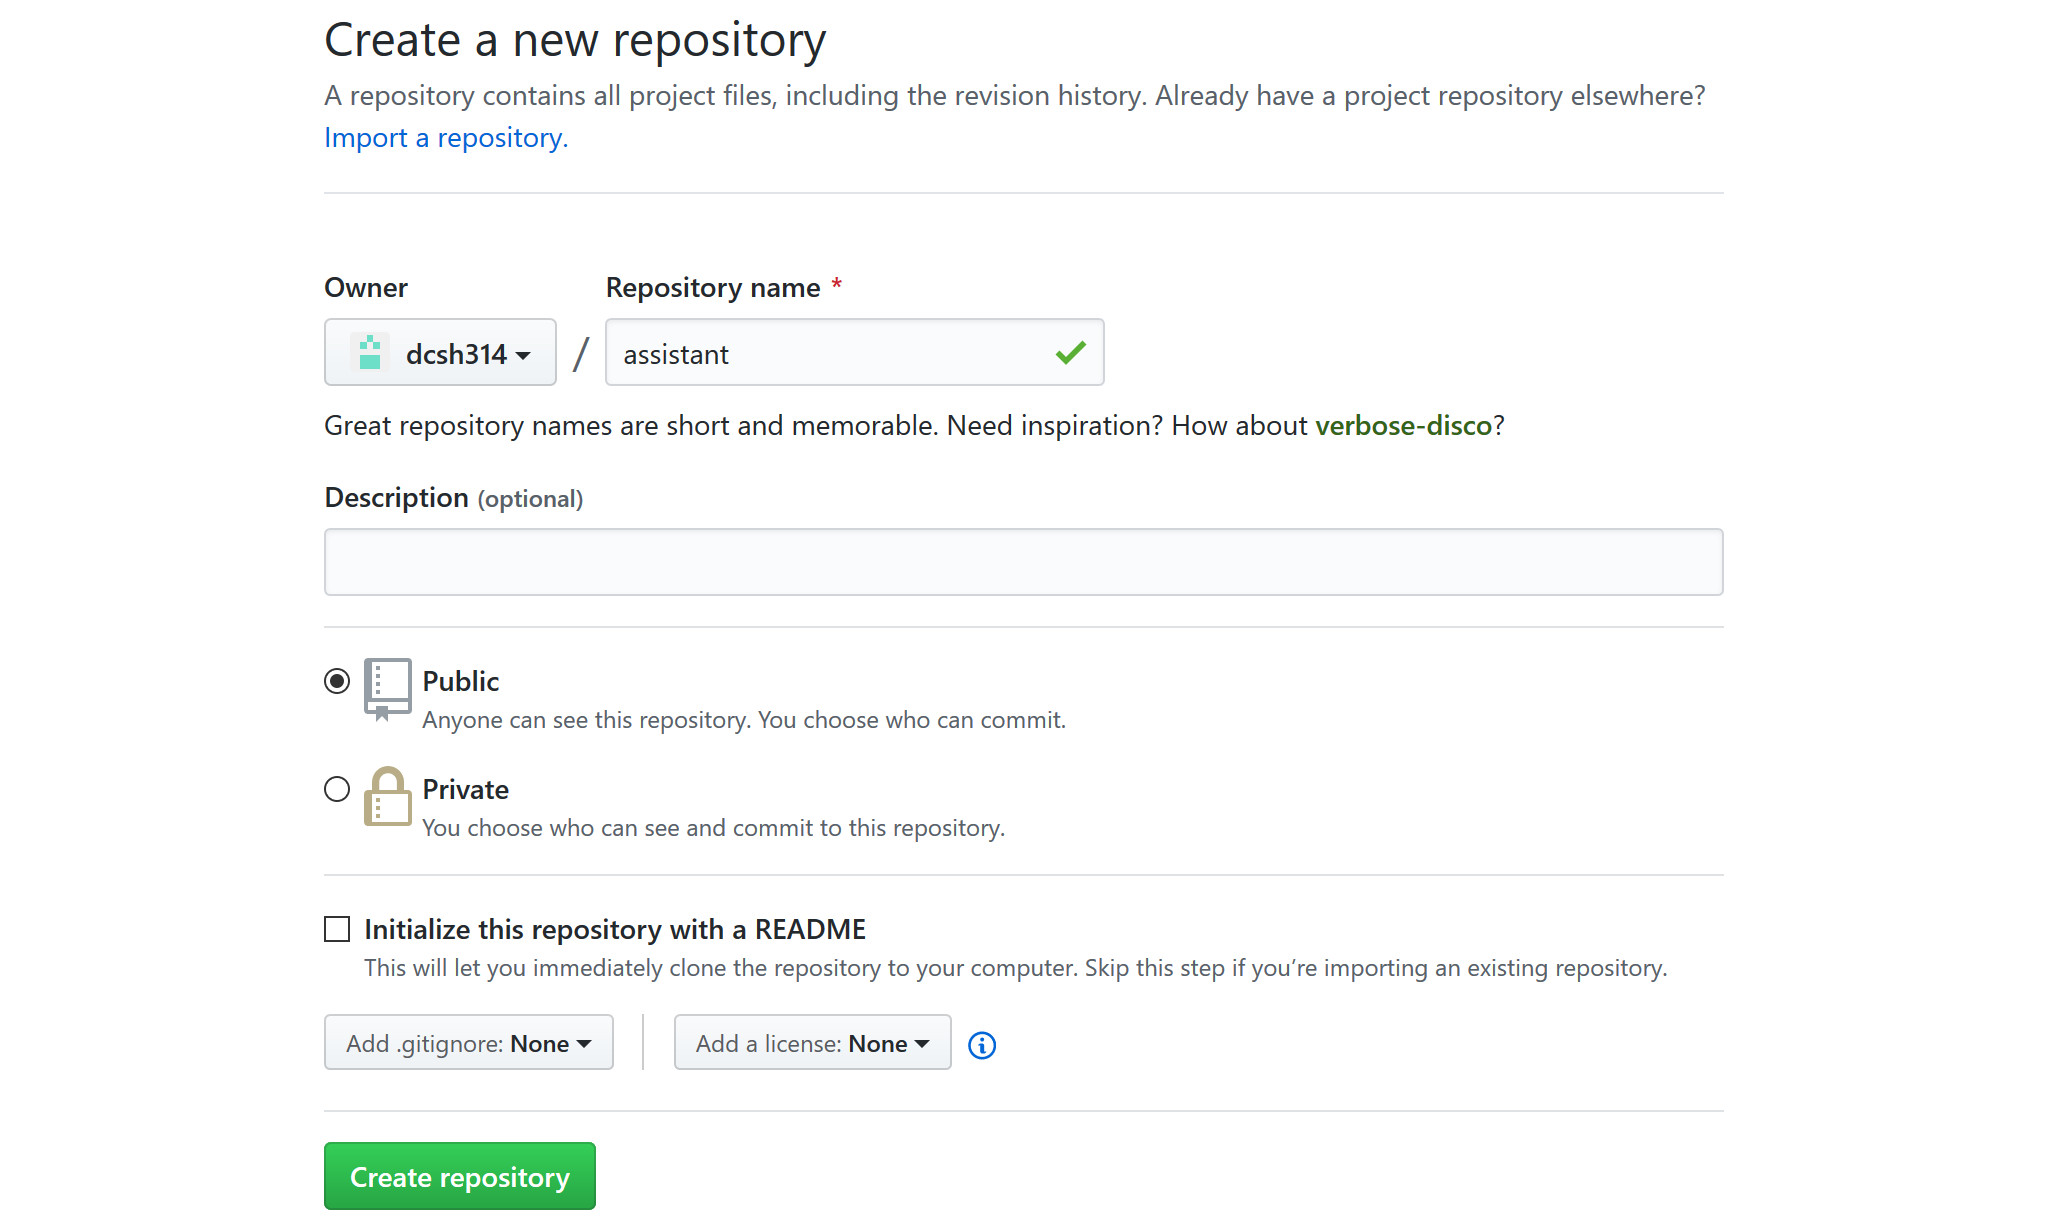Expand the Add a license dropdown
Image resolution: width=2048 pixels, height=1219 pixels.
[x=812, y=1043]
